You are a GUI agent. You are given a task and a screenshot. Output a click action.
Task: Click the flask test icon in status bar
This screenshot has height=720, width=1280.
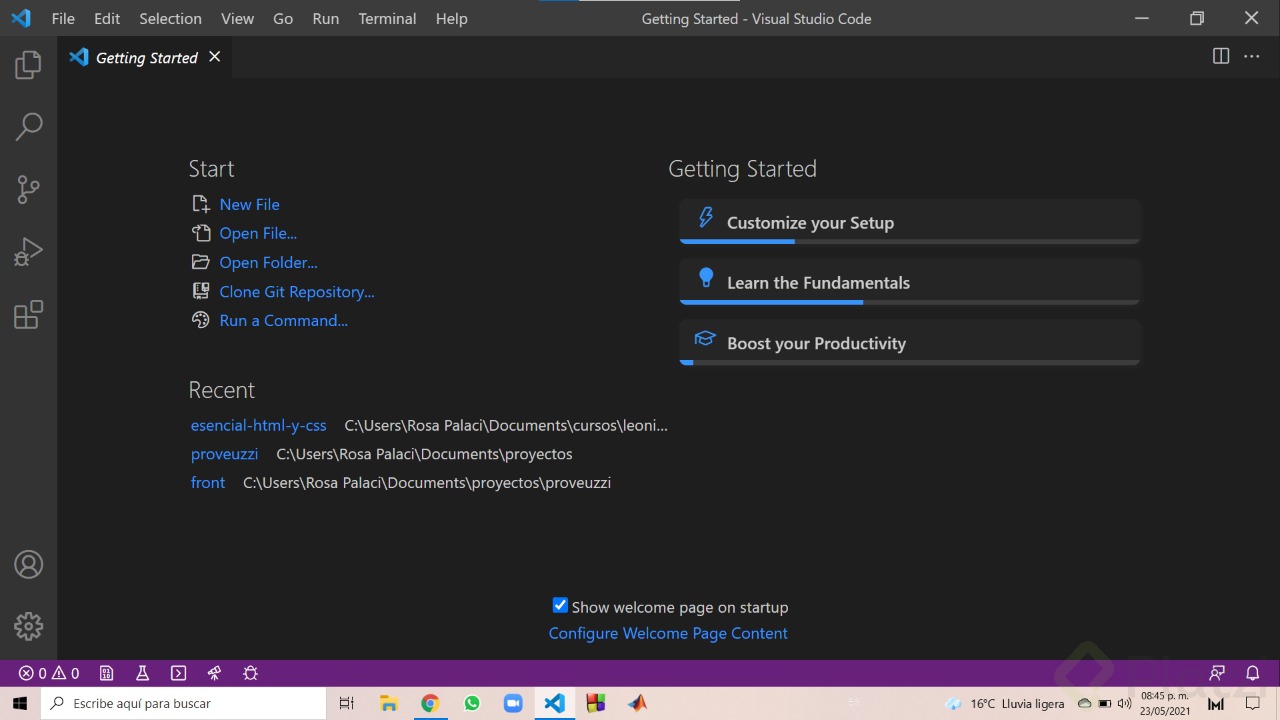143,673
